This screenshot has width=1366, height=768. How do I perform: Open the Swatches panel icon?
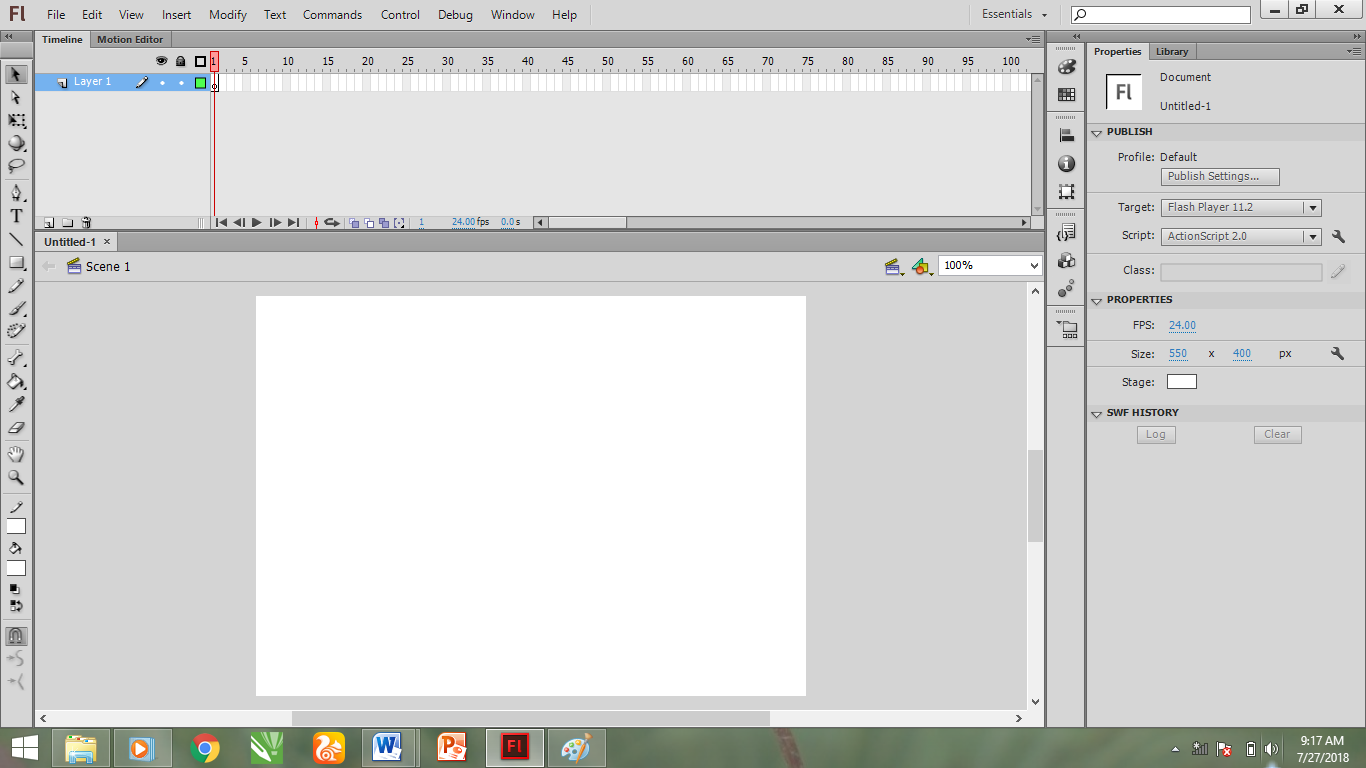coord(1066,93)
